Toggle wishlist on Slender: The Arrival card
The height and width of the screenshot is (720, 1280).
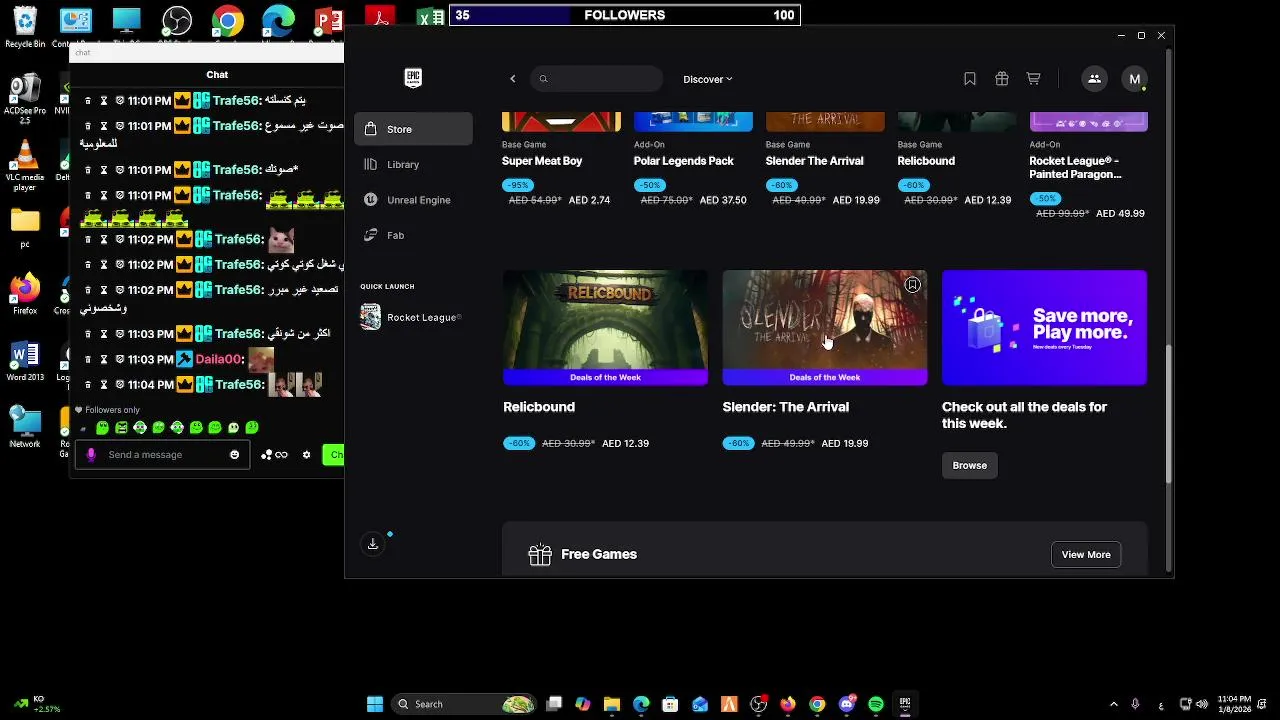coord(912,286)
